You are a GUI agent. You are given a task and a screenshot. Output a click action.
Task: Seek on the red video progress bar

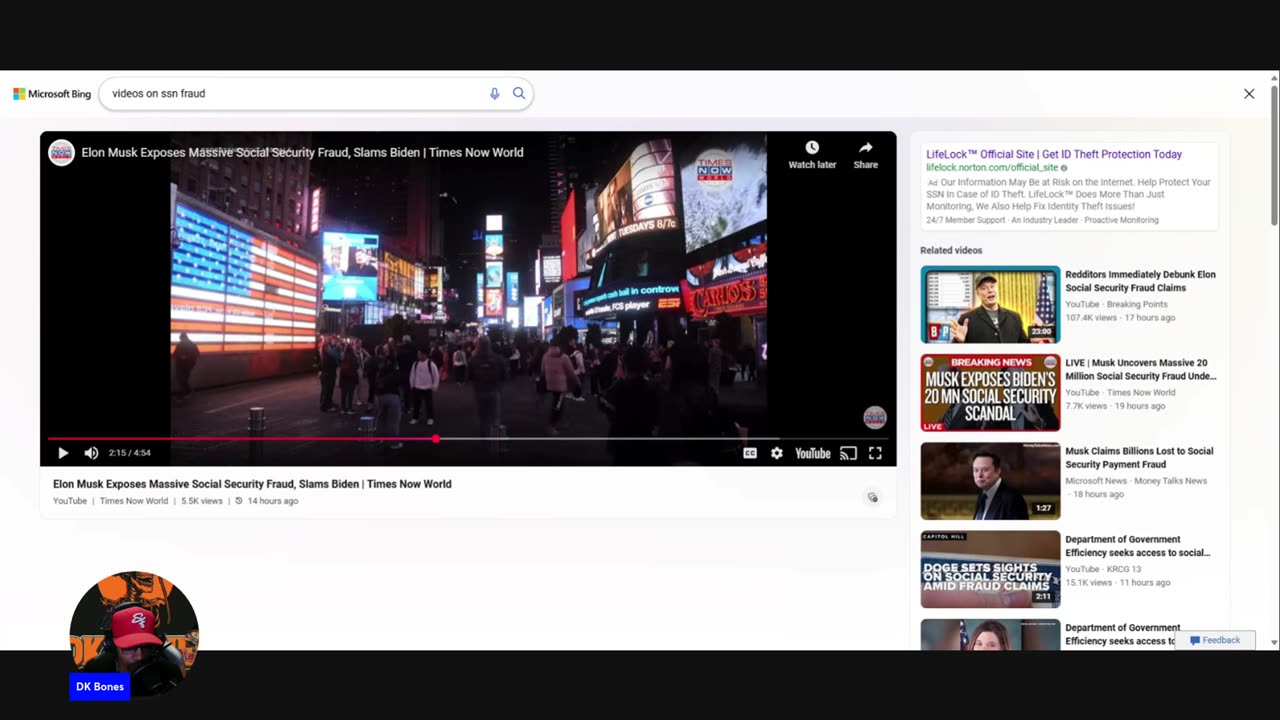coord(468,439)
